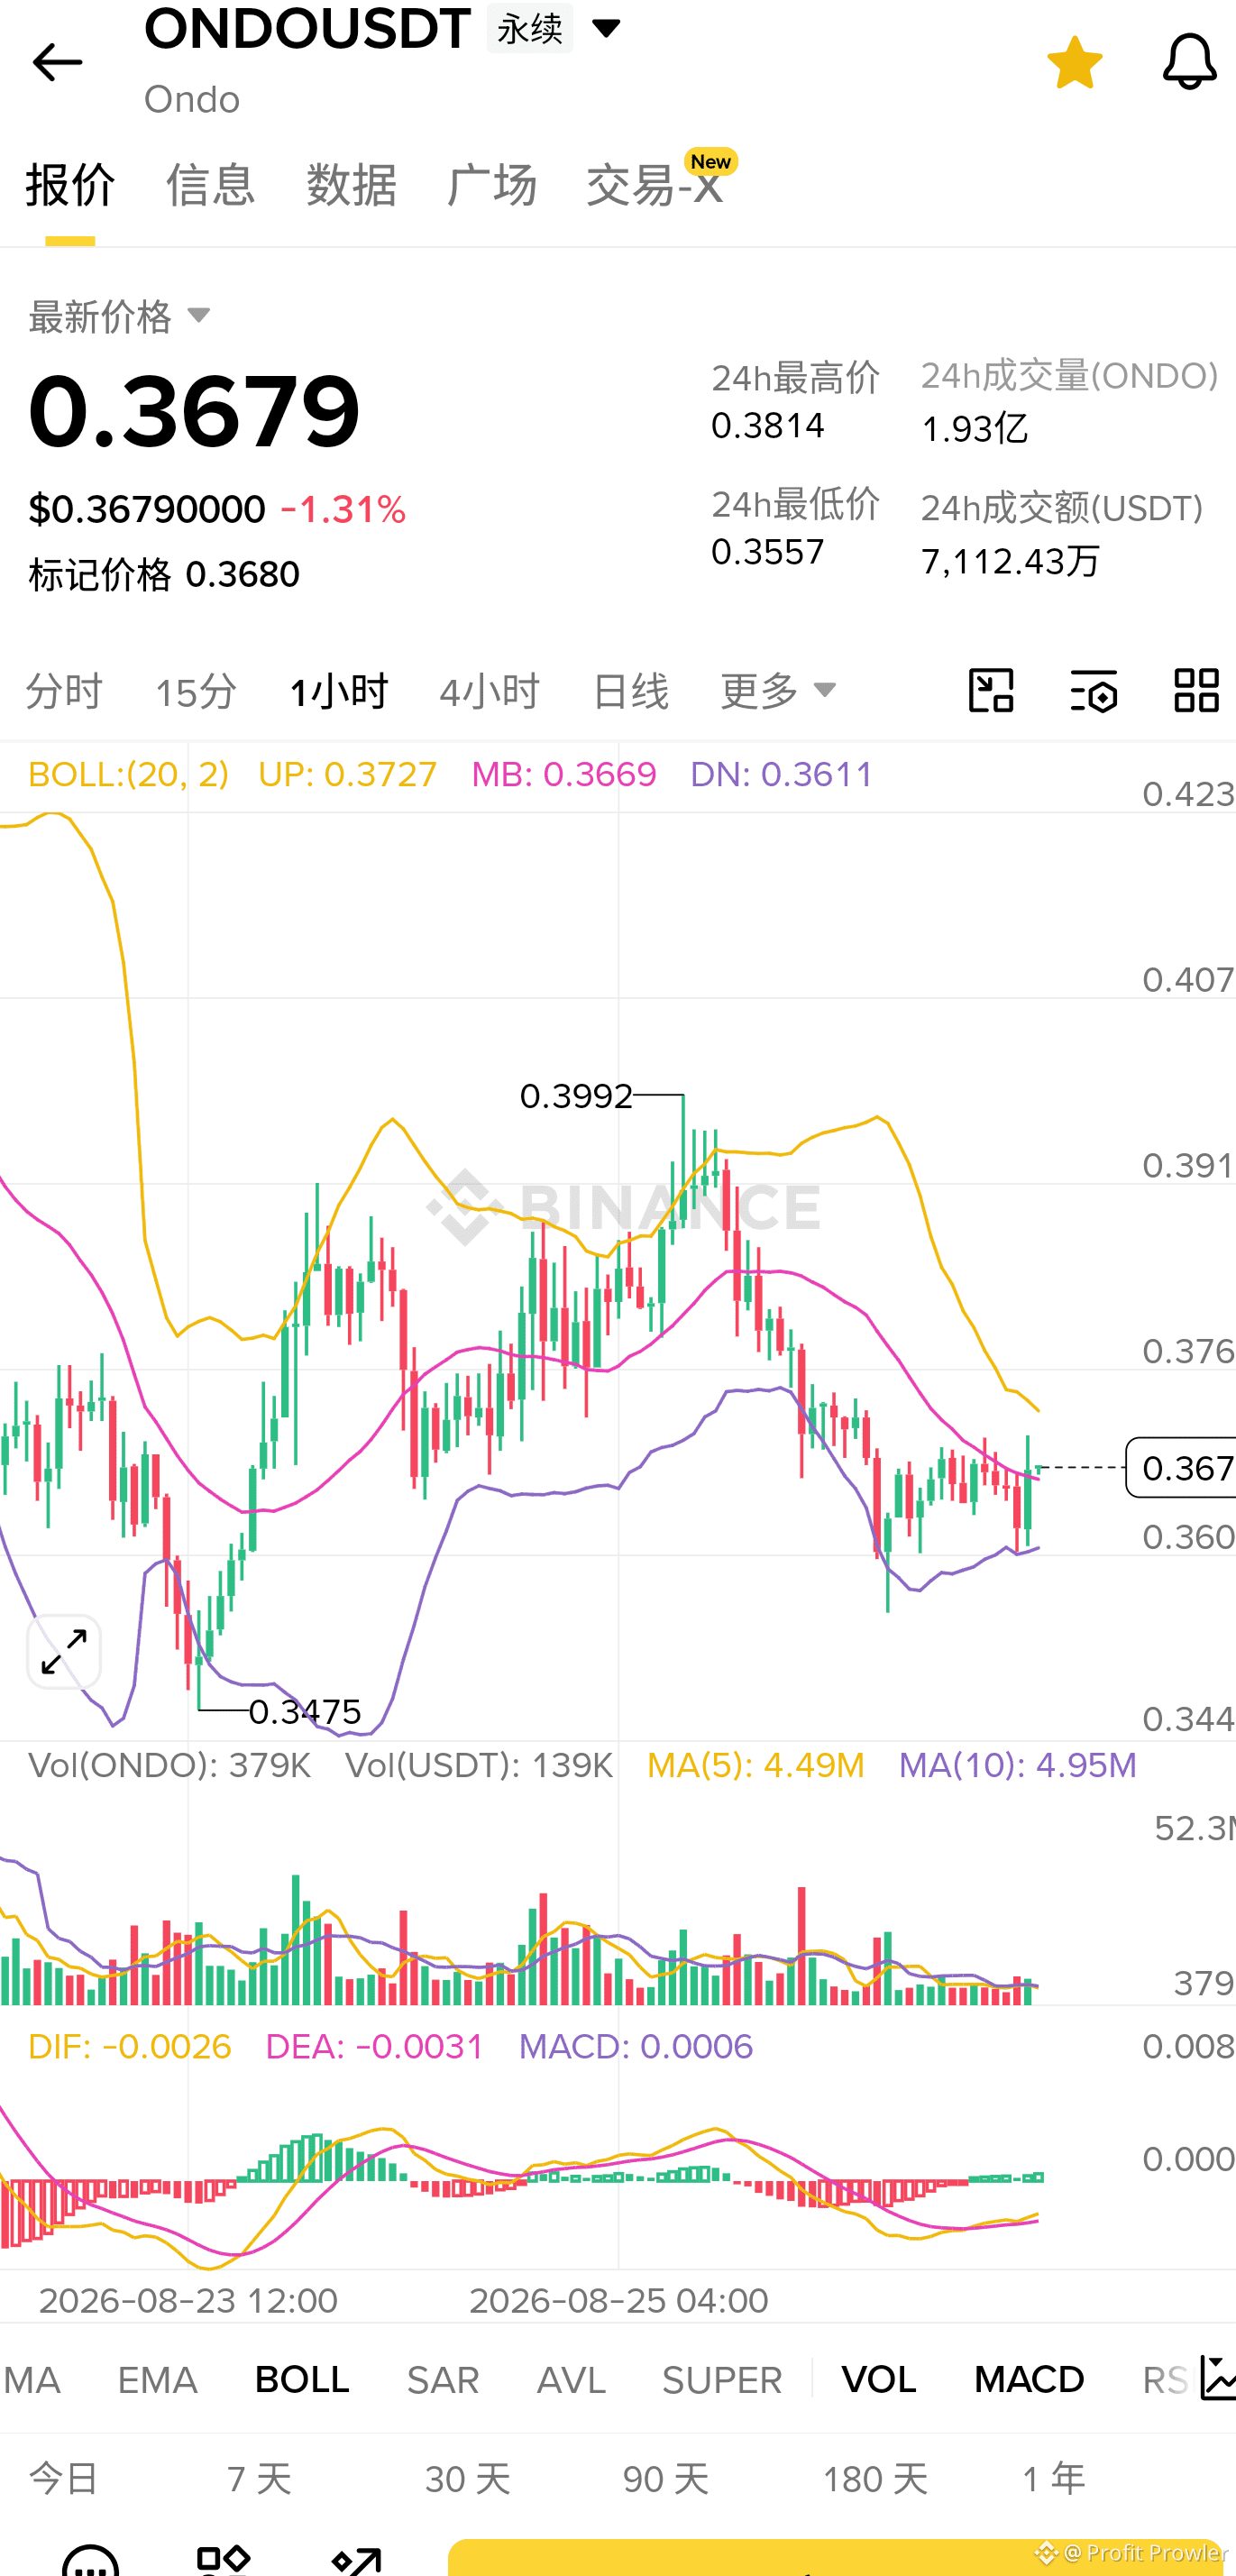This screenshot has height=2576, width=1236.
Task: Switch to the 信息 tab
Action: pos(211,185)
